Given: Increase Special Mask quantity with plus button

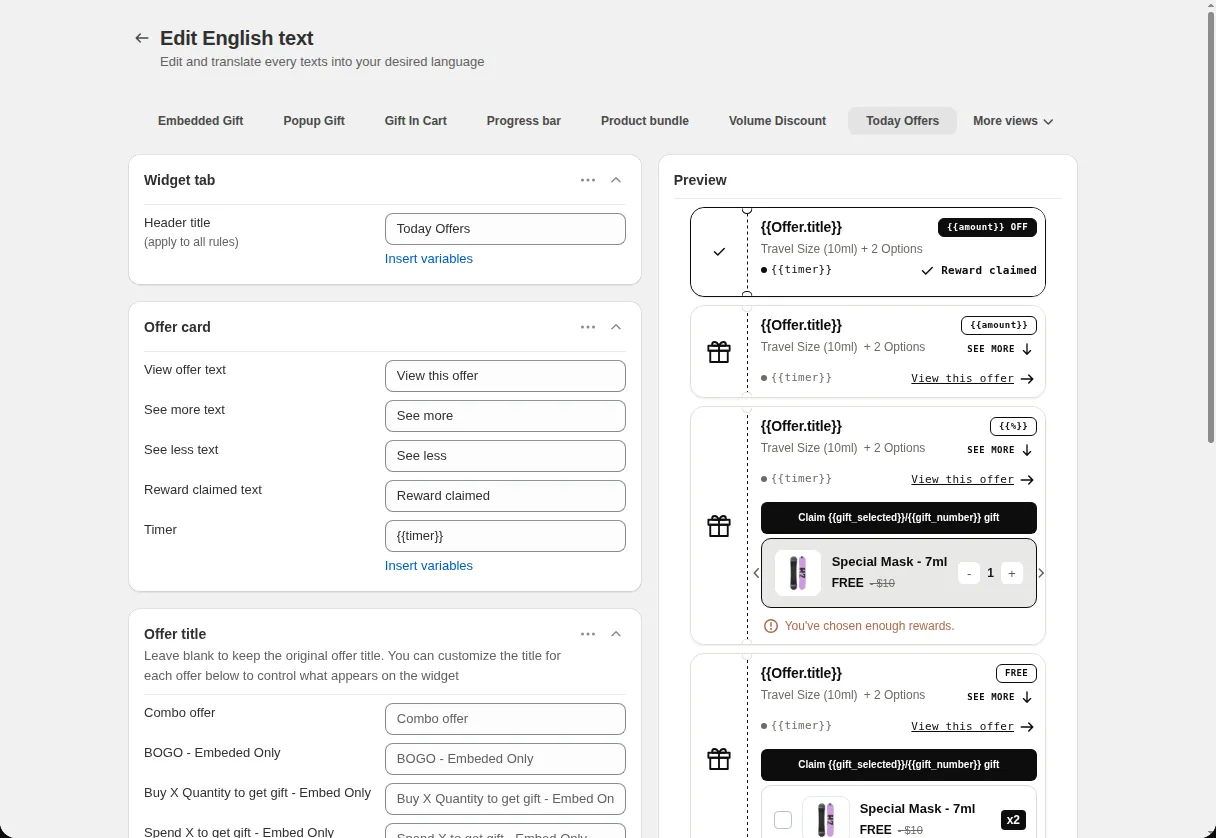Looking at the screenshot, I should [1012, 573].
